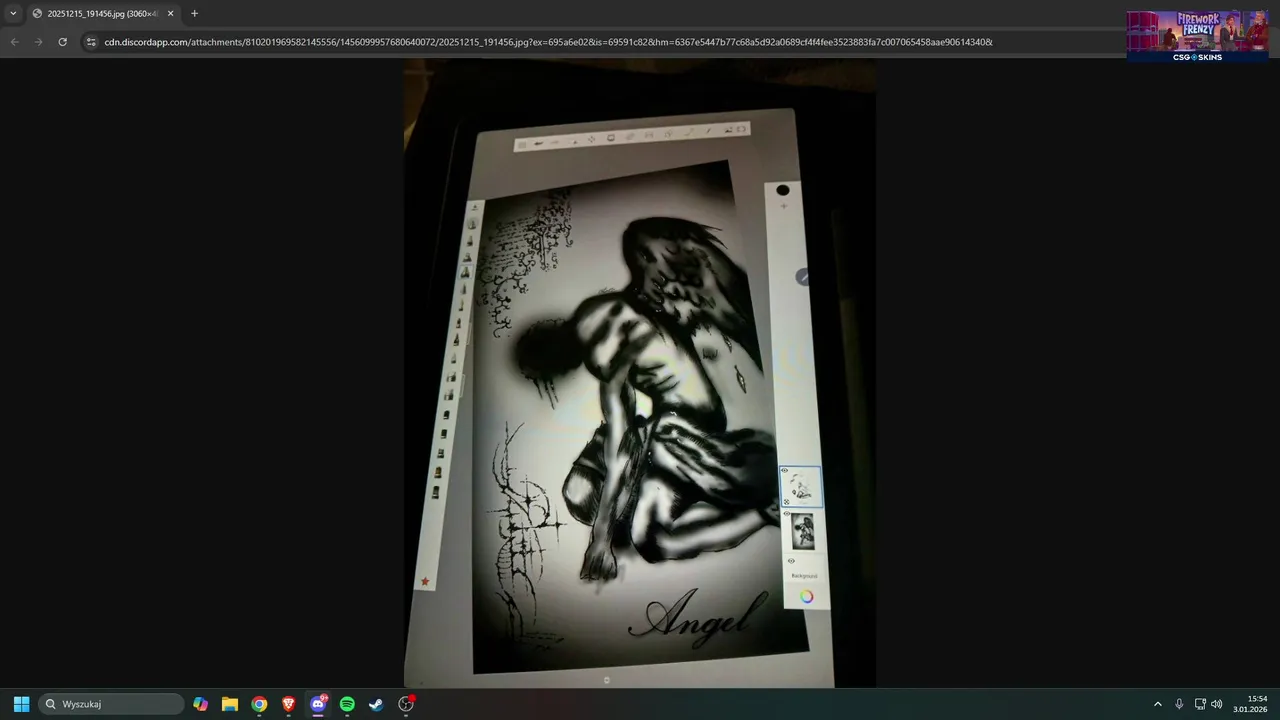
Task: Switch to Google Chrome on the taskbar
Action: 259,704
